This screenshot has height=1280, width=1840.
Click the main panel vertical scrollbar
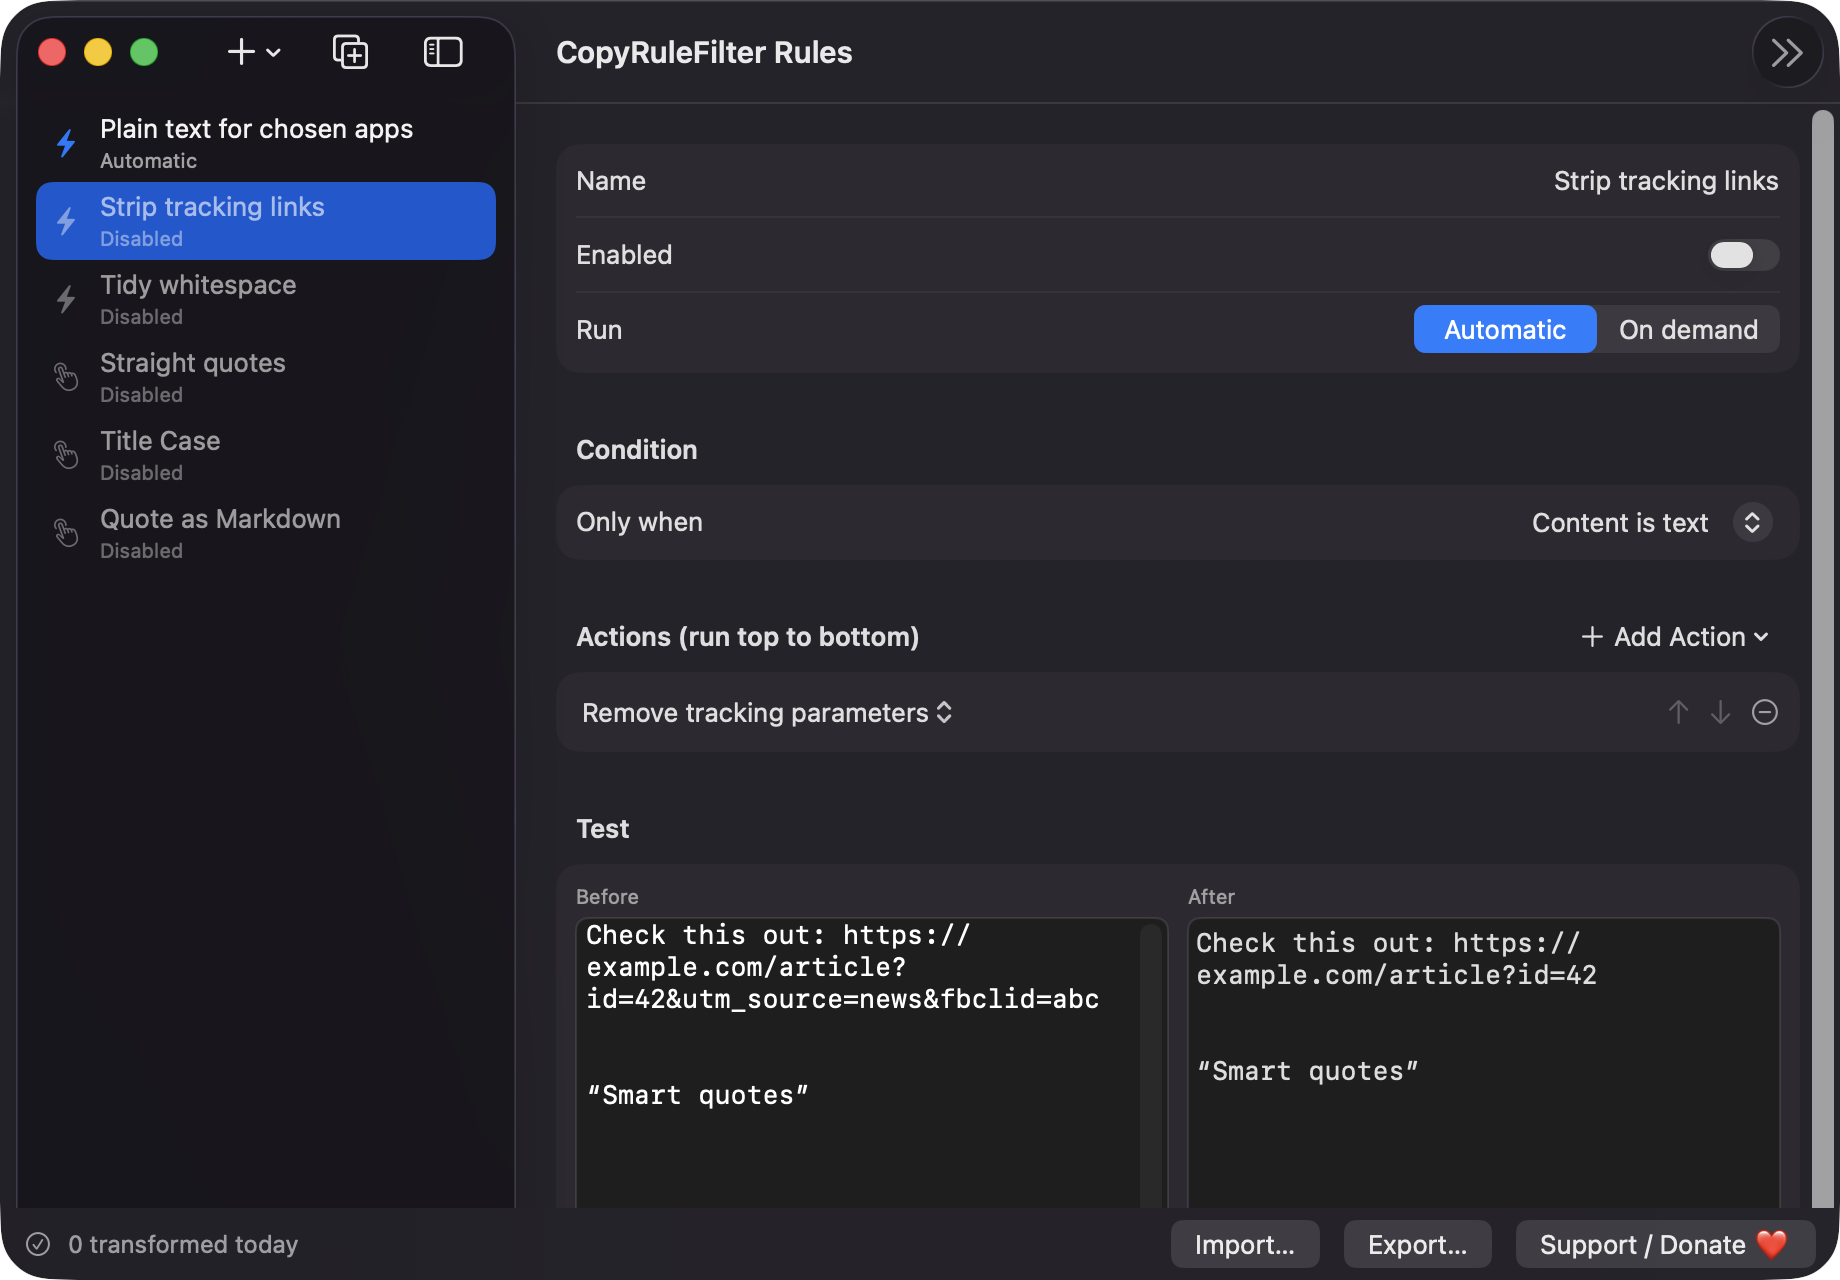pos(1823,657)
